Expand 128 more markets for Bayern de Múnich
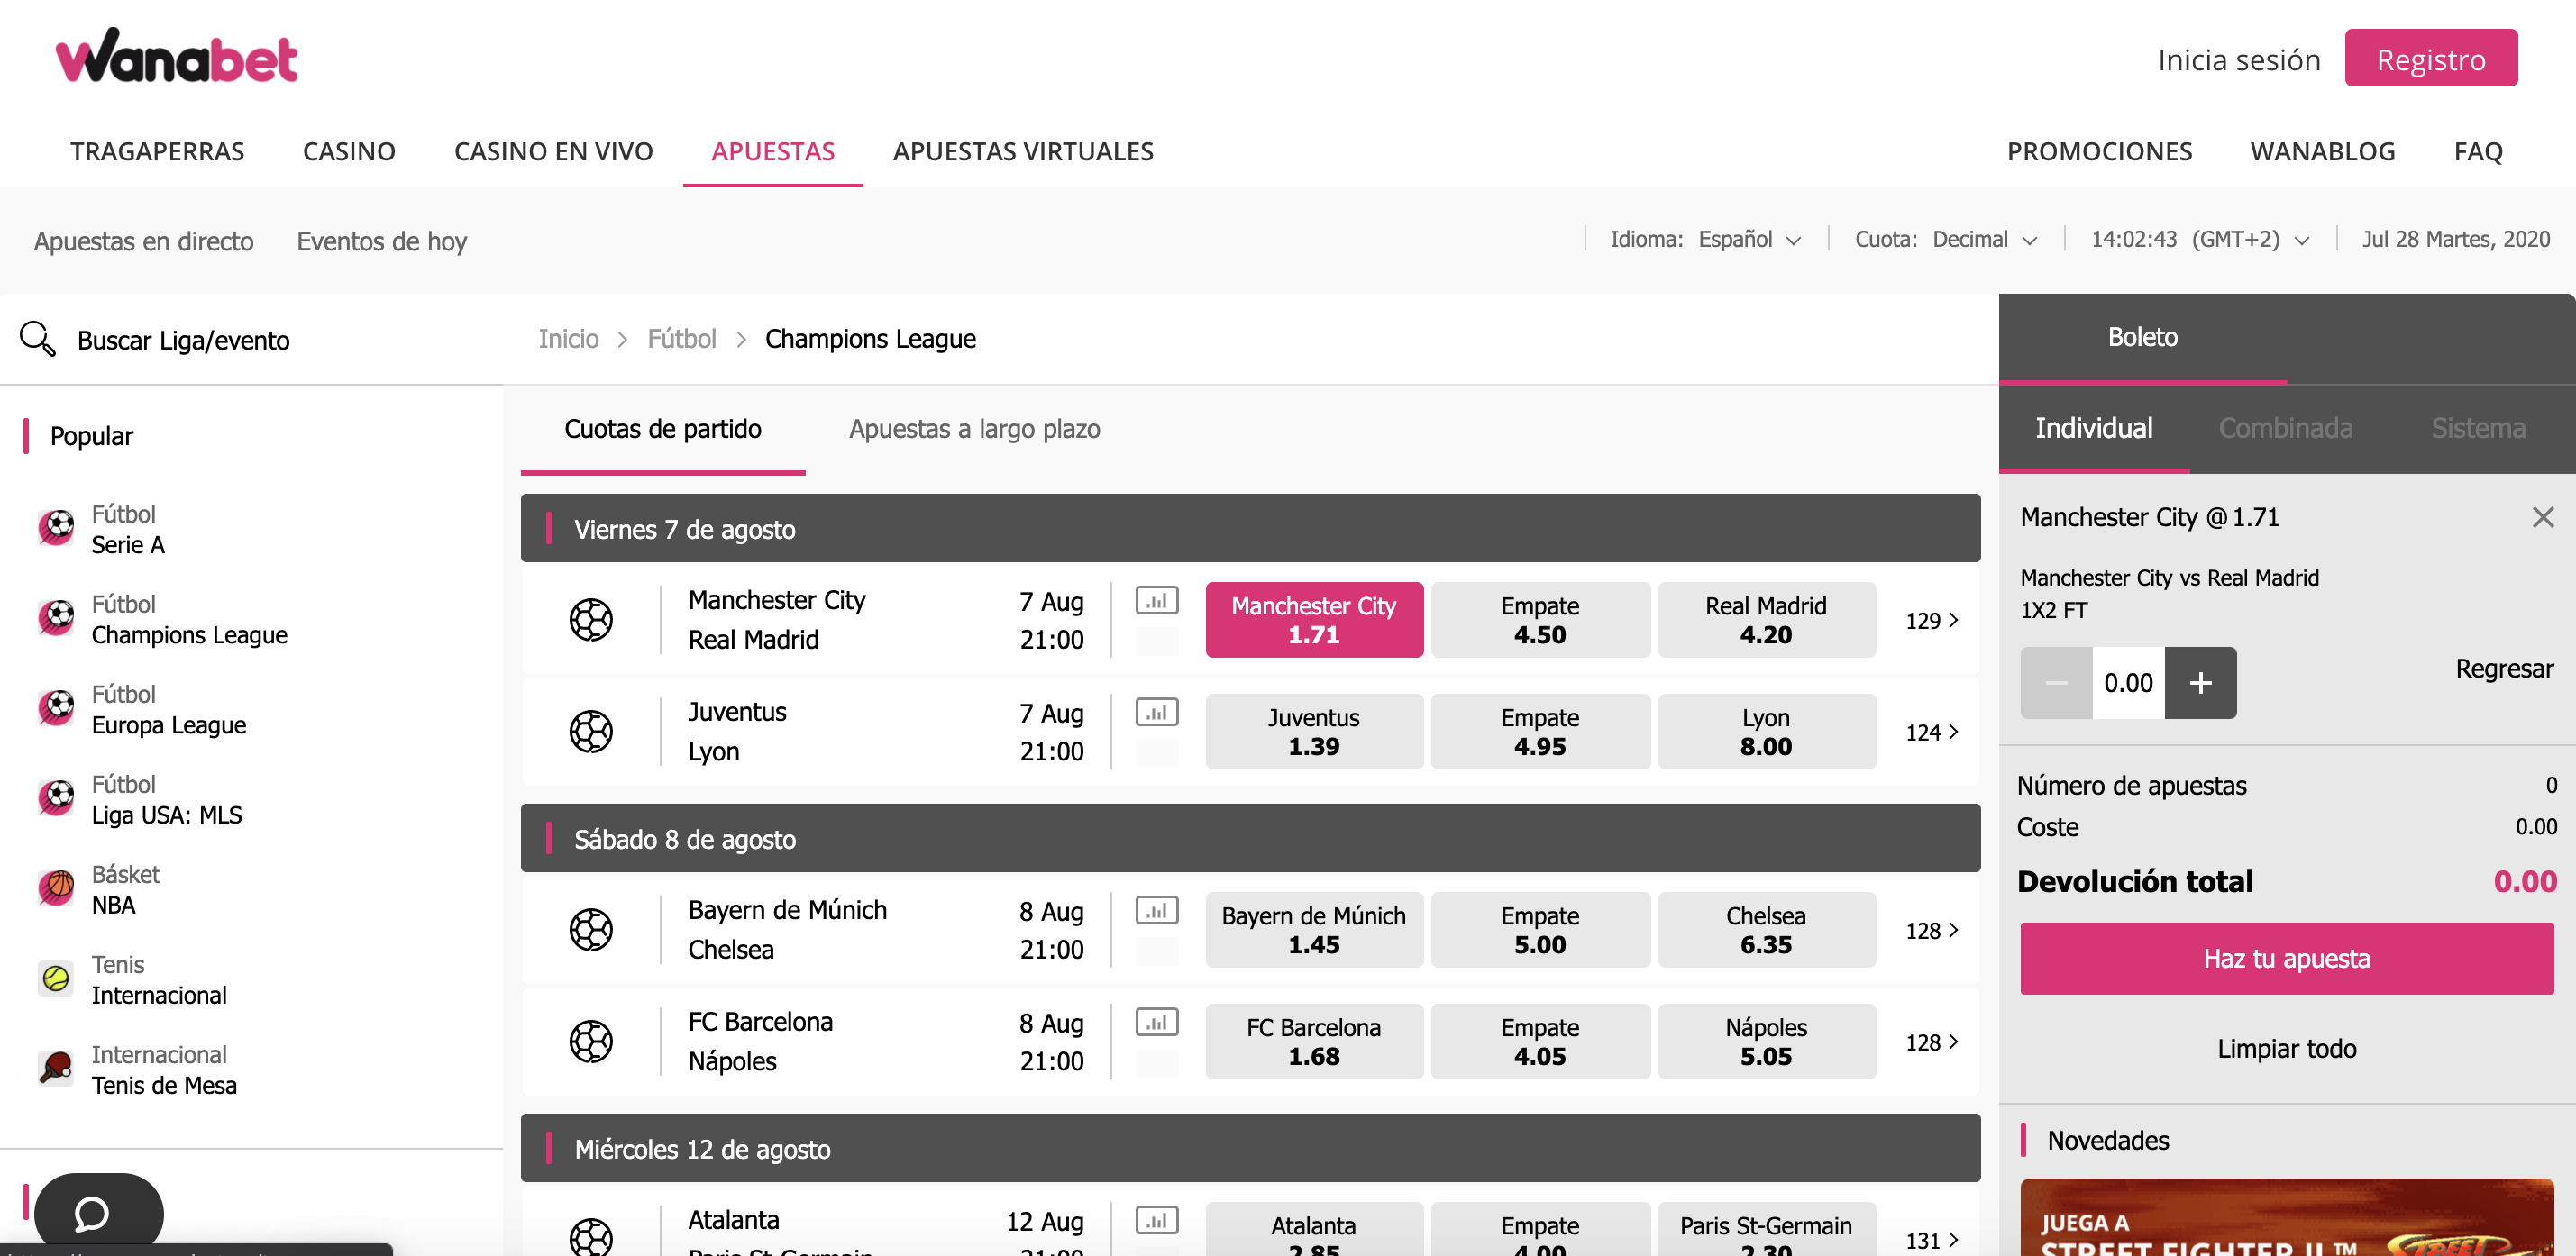This screenshot has height=1256, width=2576. [1932, 931]
